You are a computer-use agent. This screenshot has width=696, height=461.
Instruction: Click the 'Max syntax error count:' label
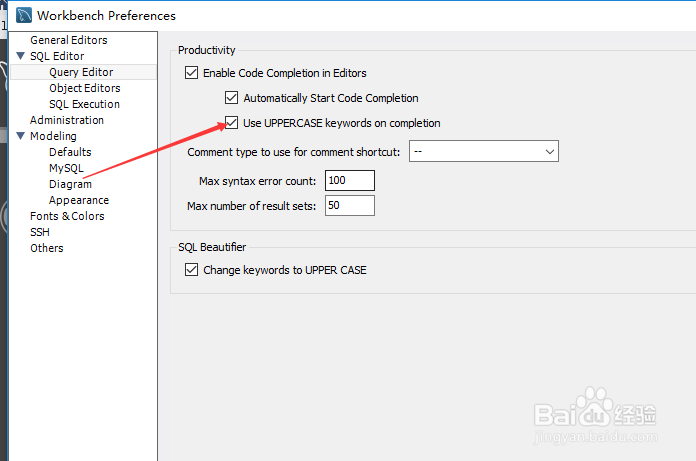[257, 181]
